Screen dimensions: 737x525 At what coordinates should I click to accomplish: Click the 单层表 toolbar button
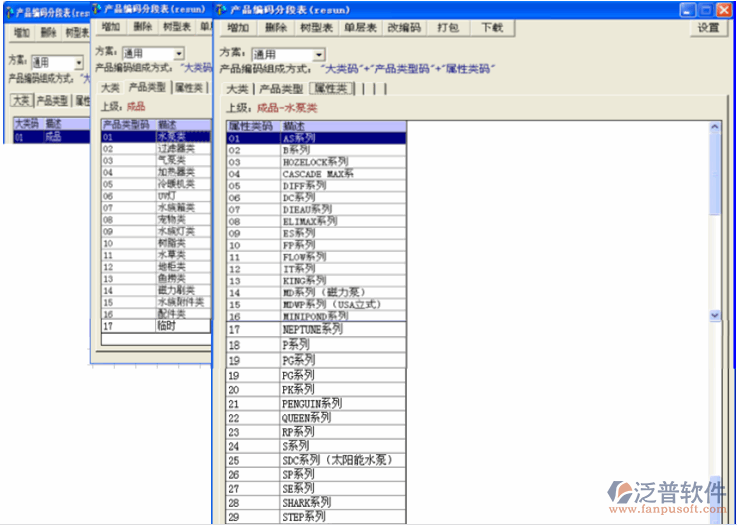361,28
